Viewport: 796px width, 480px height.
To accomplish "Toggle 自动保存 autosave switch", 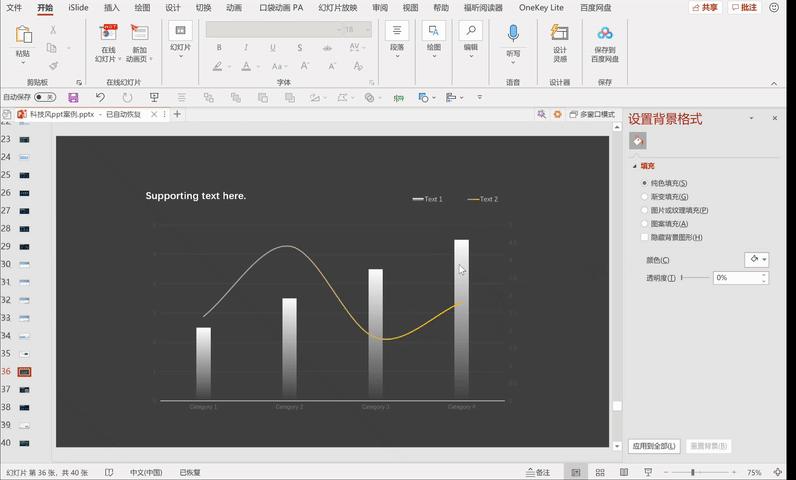I will pos(45,97).
